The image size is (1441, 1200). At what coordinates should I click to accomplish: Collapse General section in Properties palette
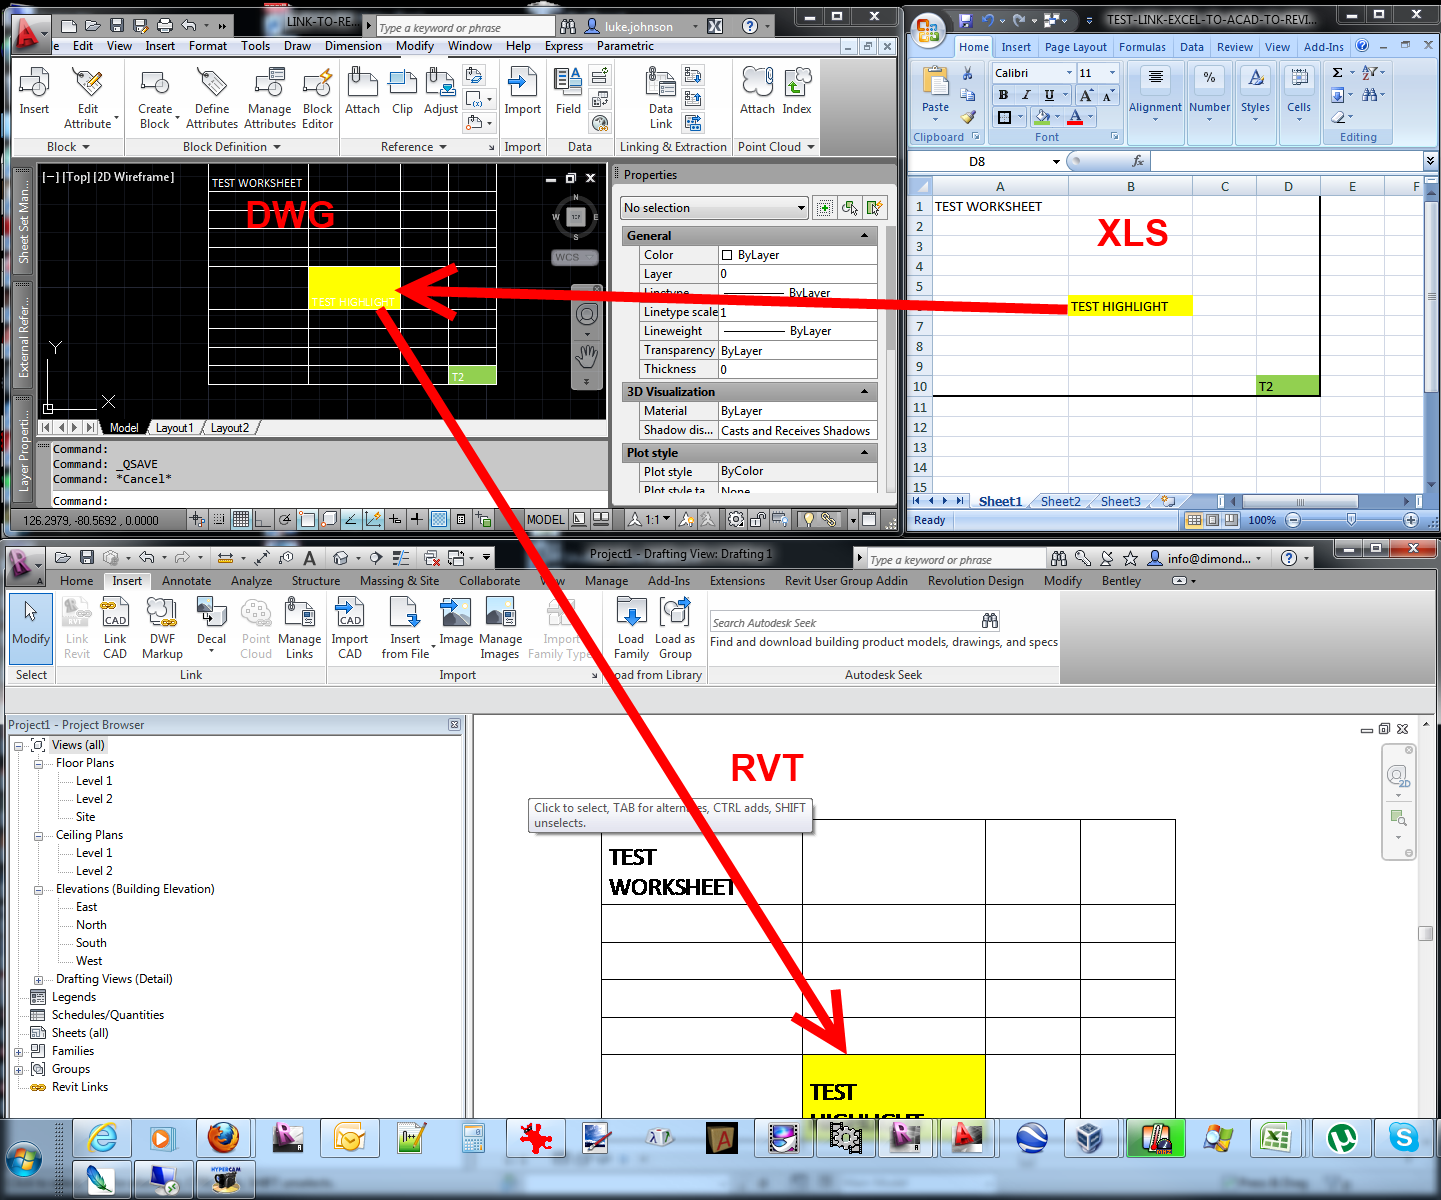(865, 236)
